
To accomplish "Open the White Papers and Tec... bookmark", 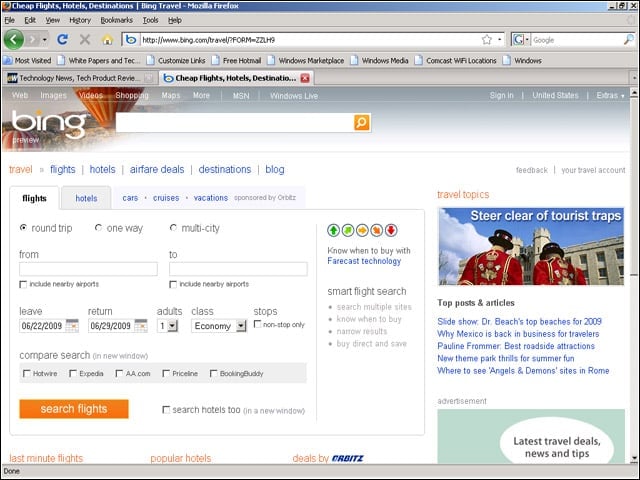I will tap(99, 60).
